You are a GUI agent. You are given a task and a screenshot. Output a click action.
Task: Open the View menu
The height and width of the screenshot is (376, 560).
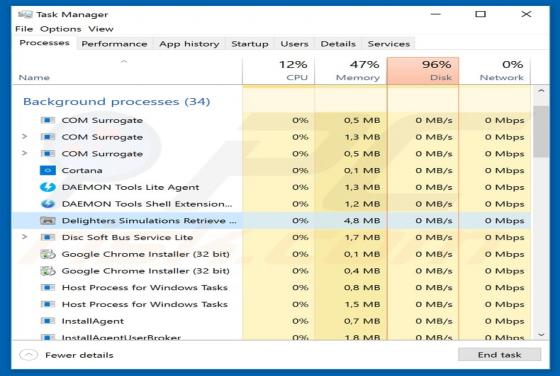(x=101, y=29)
